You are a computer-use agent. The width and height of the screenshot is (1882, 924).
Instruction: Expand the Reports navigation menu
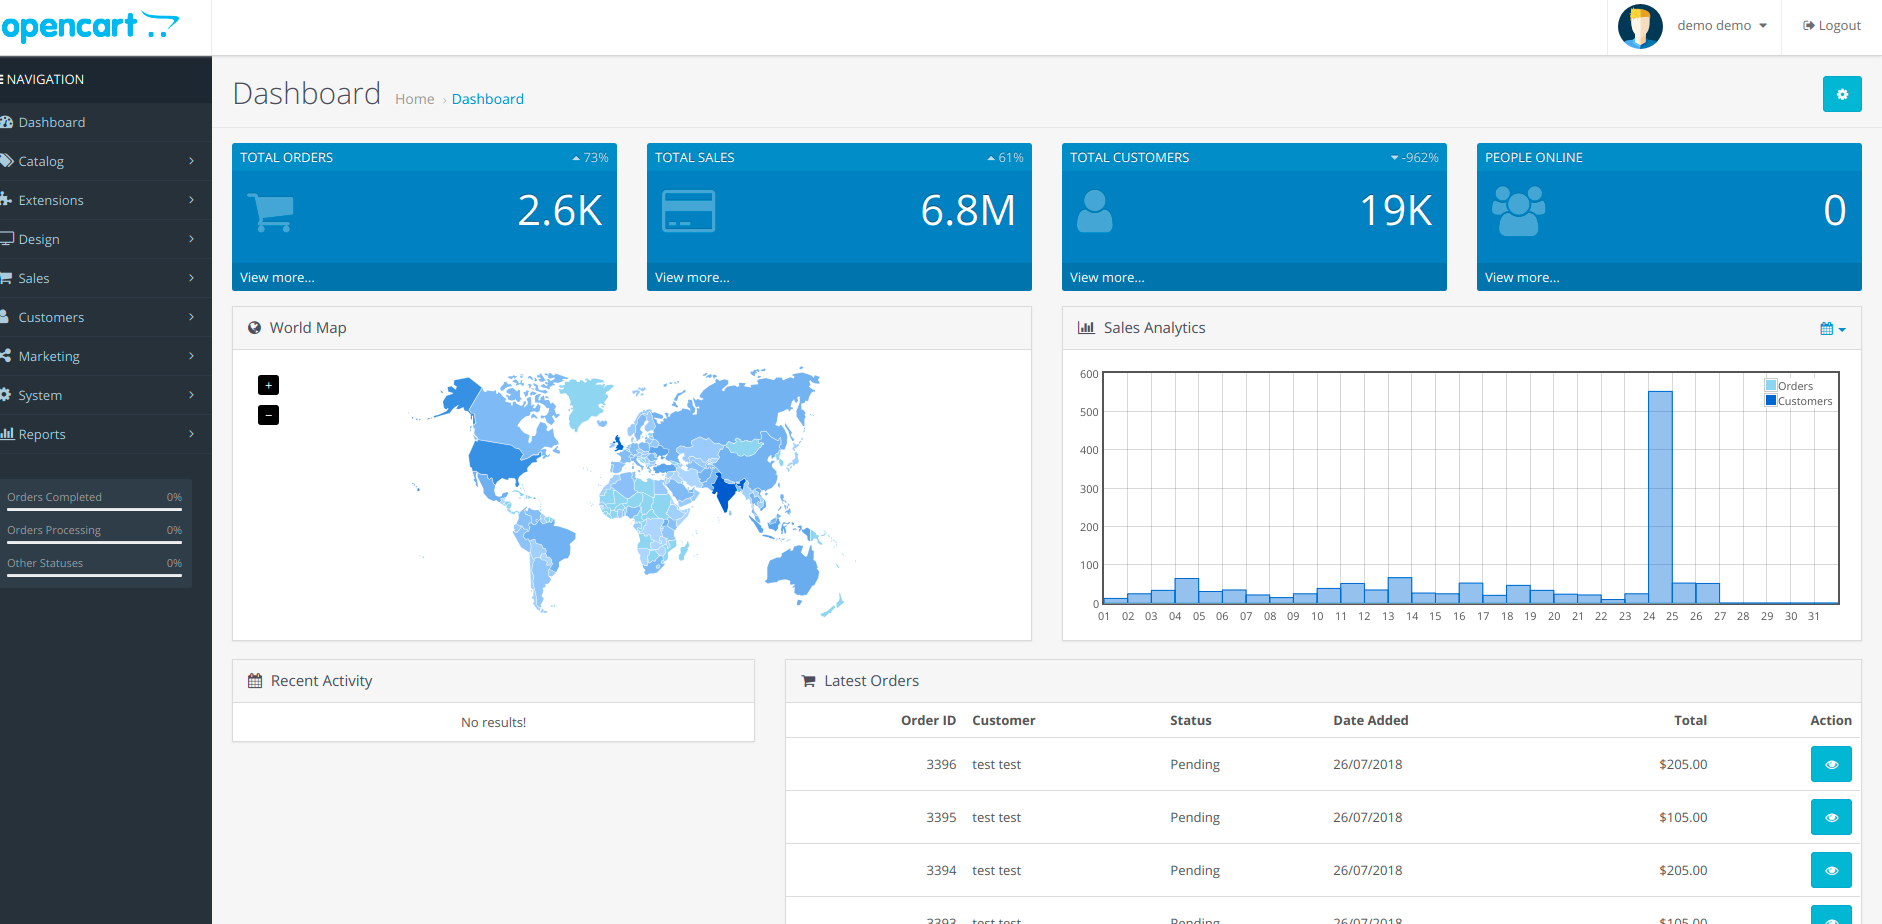100,434
